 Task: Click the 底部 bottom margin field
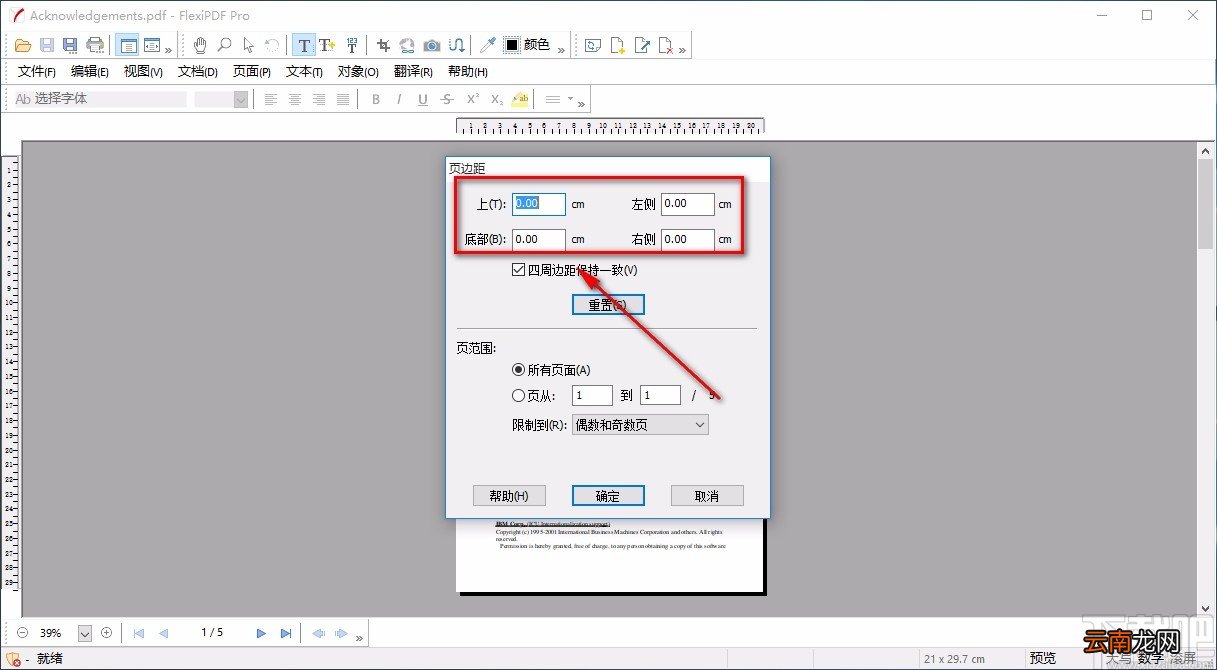click(x=539, y=240)
